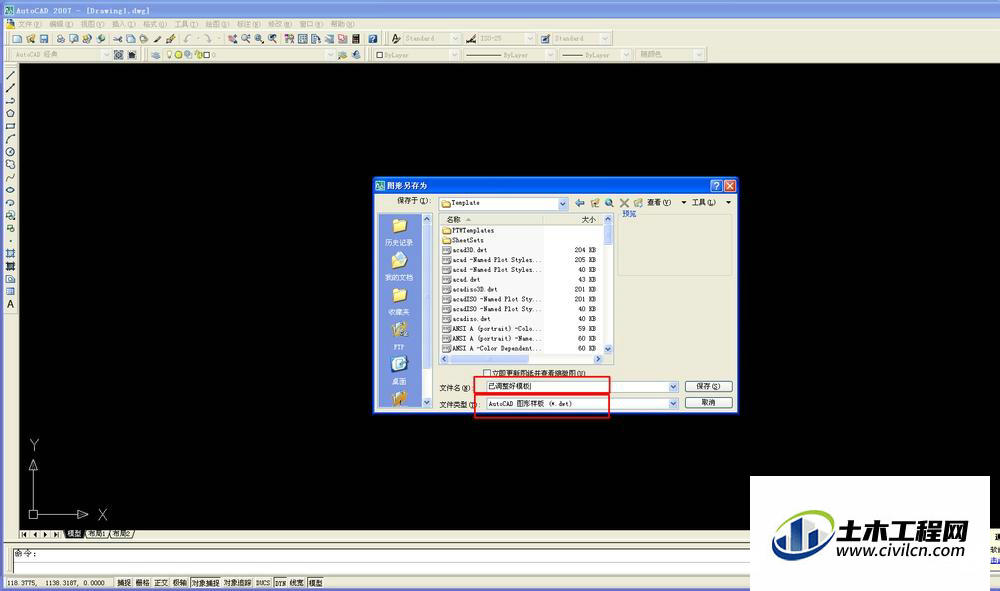The width and height of the screenshot is (1000, 591).
Task: Select the Multiline Text A tool
Action: (x=10, y=304)
